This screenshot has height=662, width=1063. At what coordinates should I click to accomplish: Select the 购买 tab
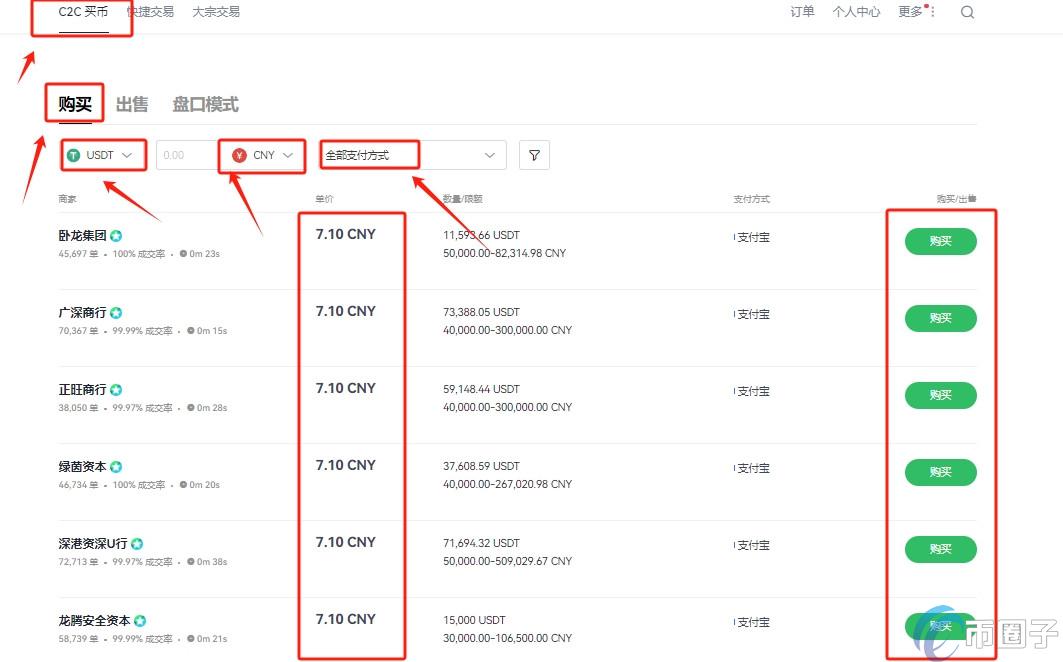[x=75, y=104]
